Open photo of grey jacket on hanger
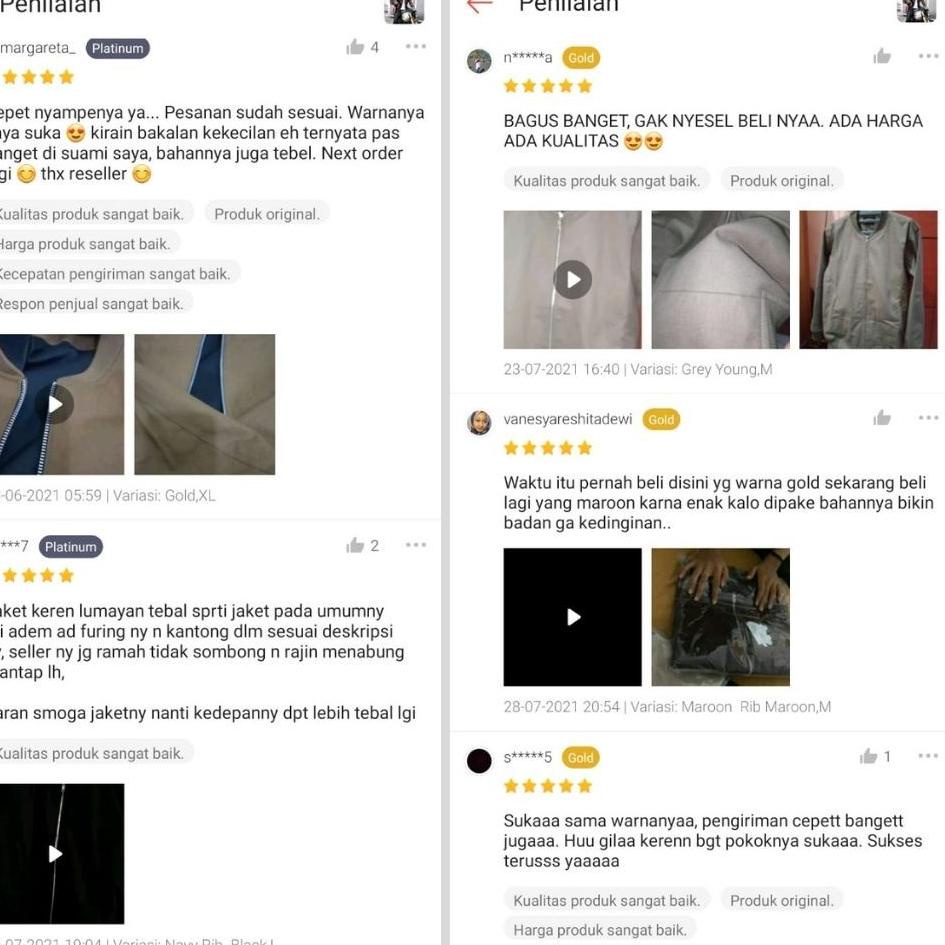 [868, 280]
